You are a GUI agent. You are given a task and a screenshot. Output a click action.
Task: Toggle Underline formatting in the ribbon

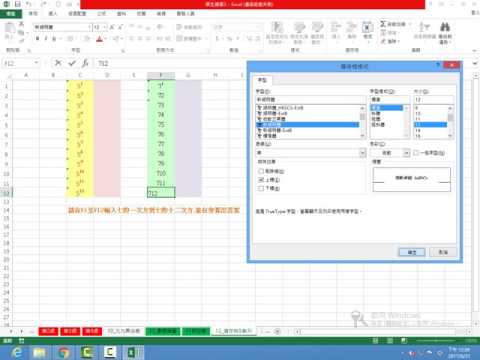click(54, 39)
